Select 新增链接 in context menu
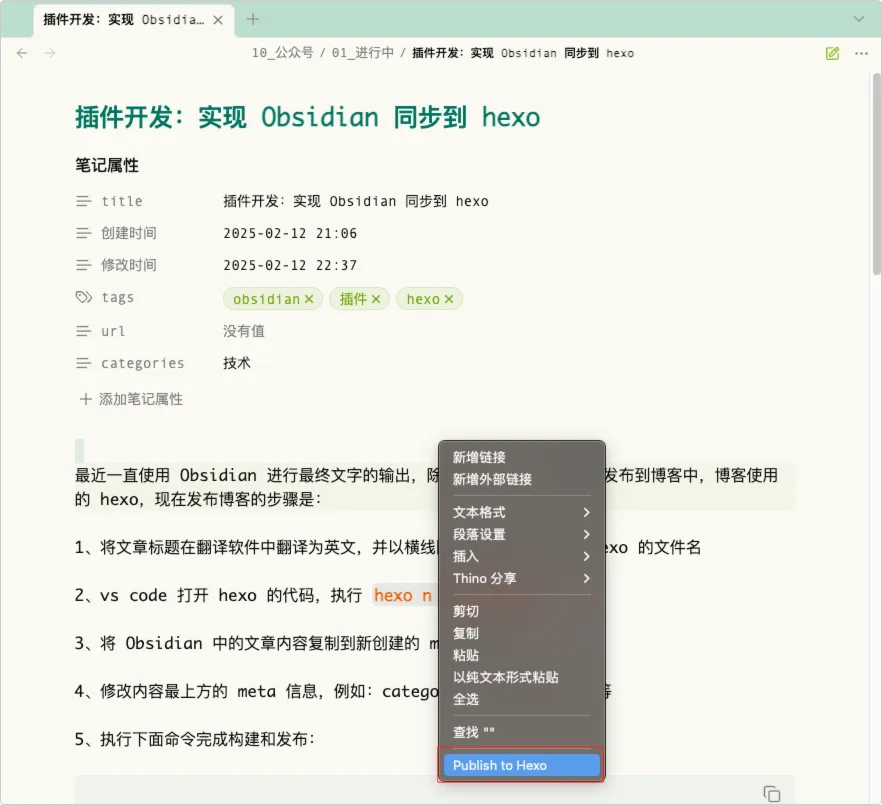 click(521, 457)
